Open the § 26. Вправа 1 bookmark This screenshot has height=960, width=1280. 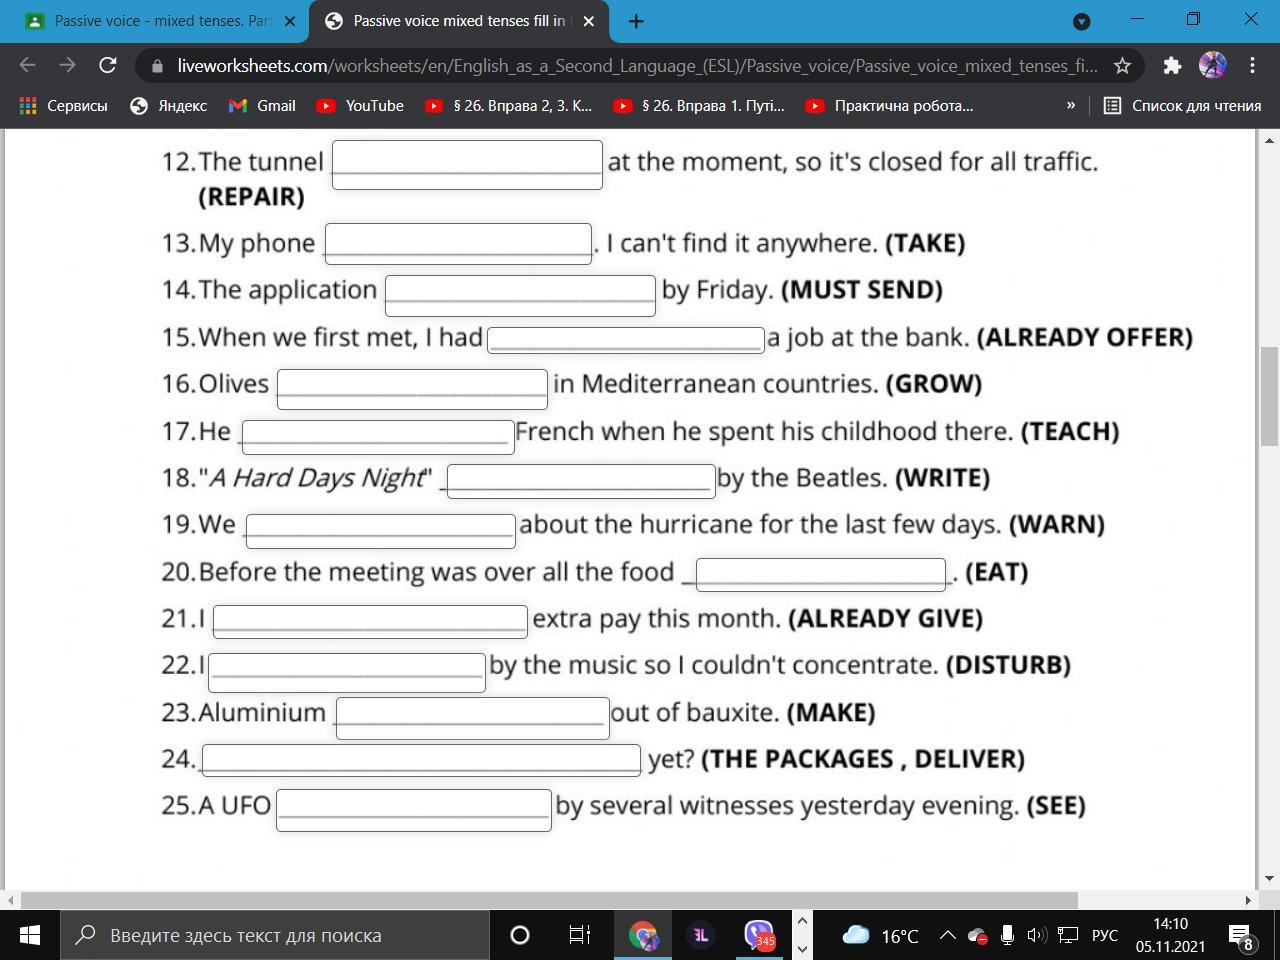pos(699,105)
